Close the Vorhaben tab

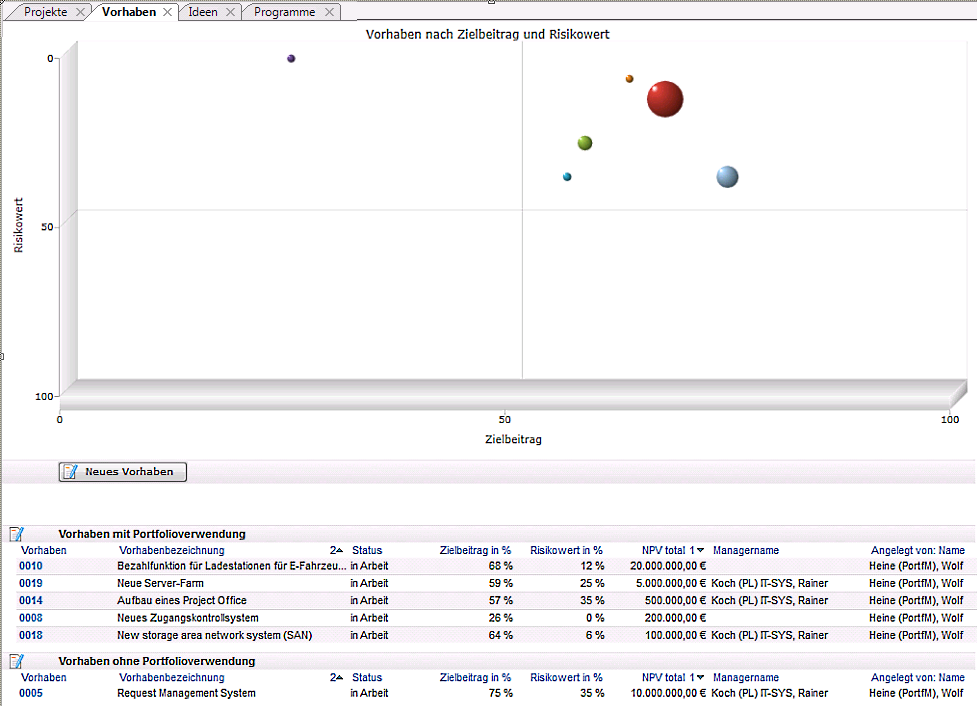[168, 13]
